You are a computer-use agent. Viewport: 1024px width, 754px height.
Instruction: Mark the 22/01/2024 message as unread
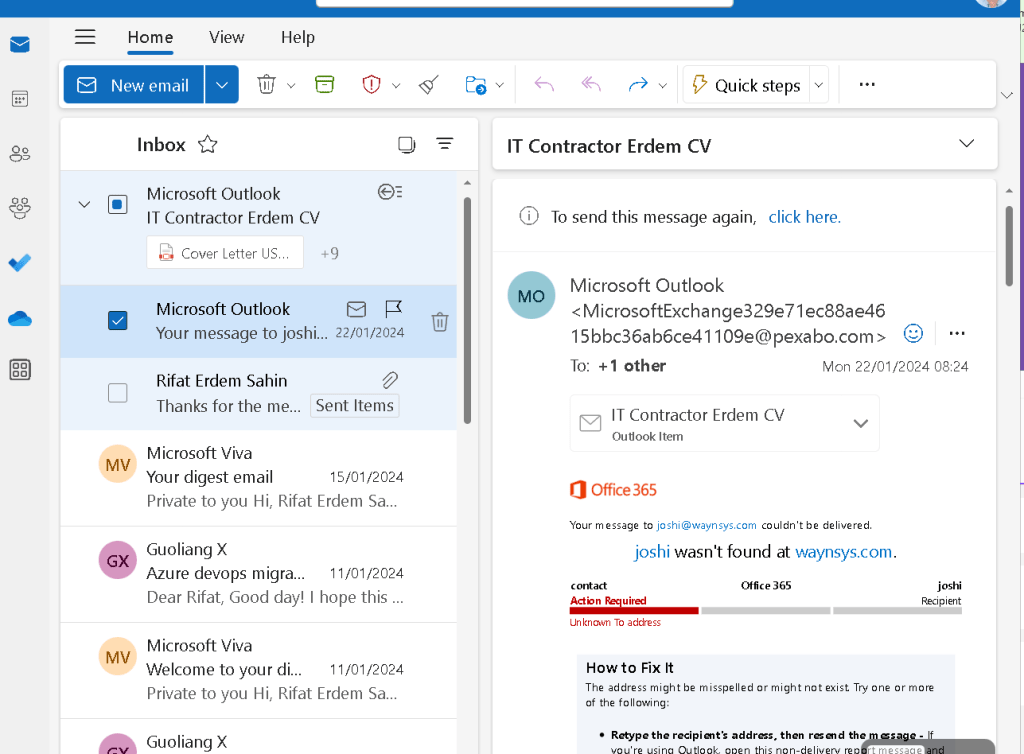(x=356, y=309)
